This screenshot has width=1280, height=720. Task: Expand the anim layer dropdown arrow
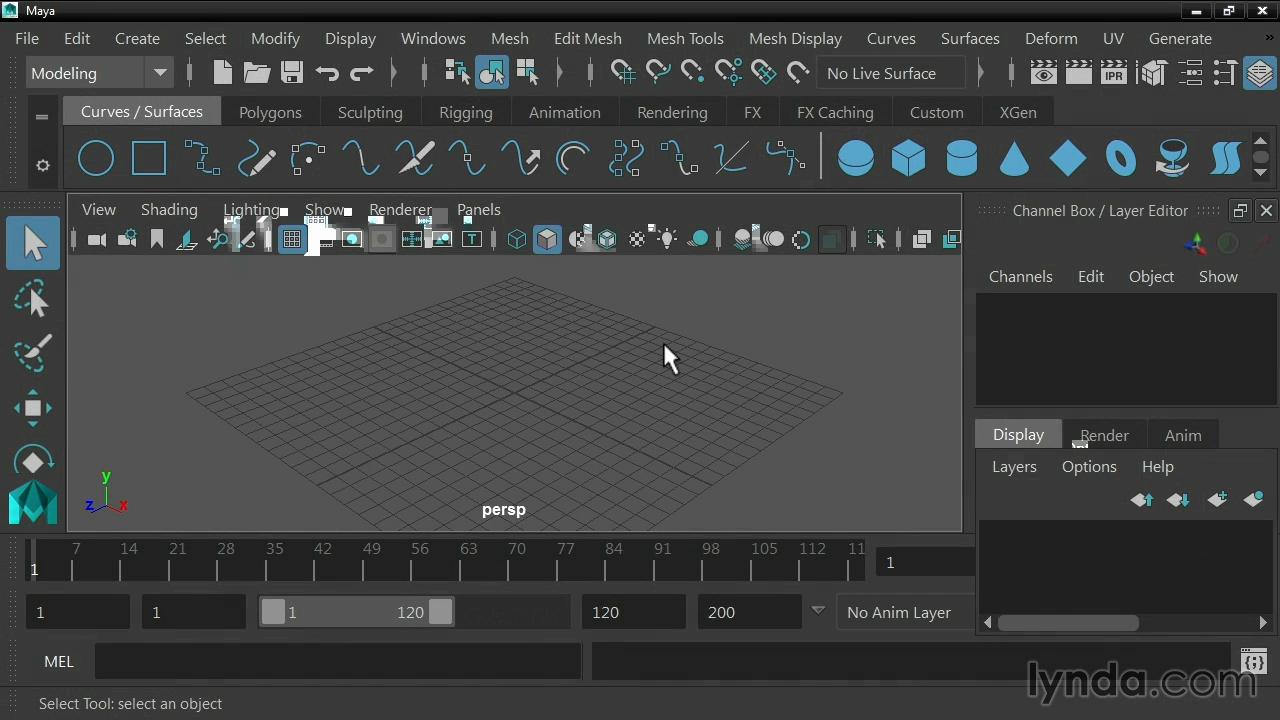818,611
